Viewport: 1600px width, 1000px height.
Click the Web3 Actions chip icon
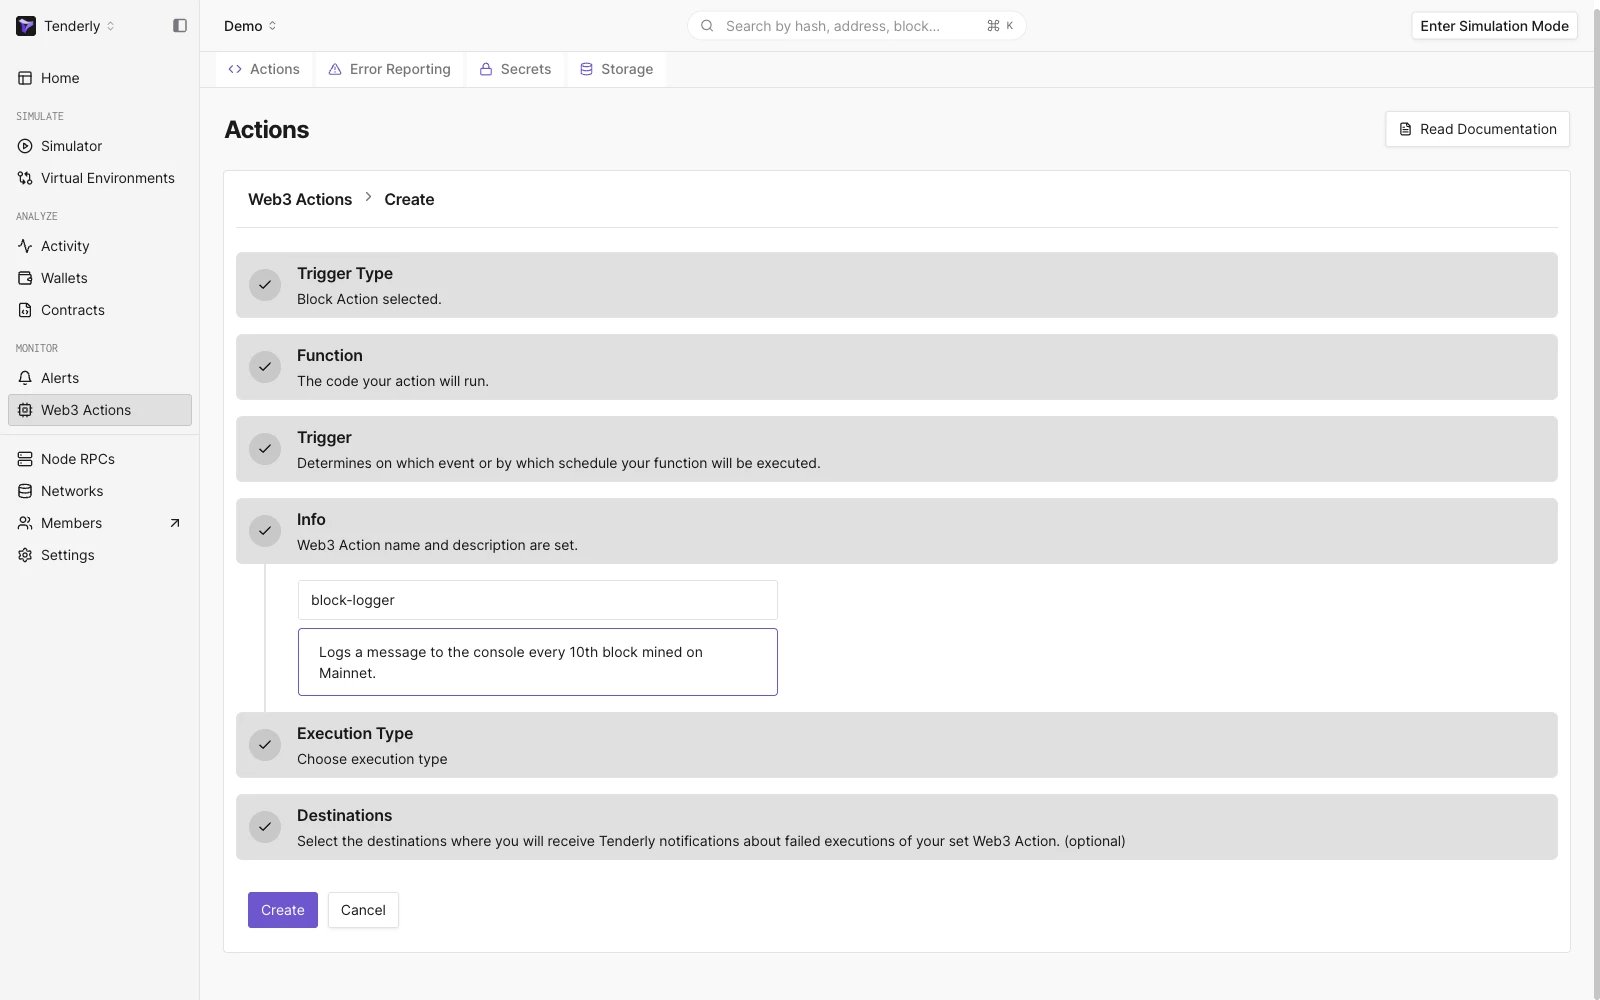coord(25,410)
